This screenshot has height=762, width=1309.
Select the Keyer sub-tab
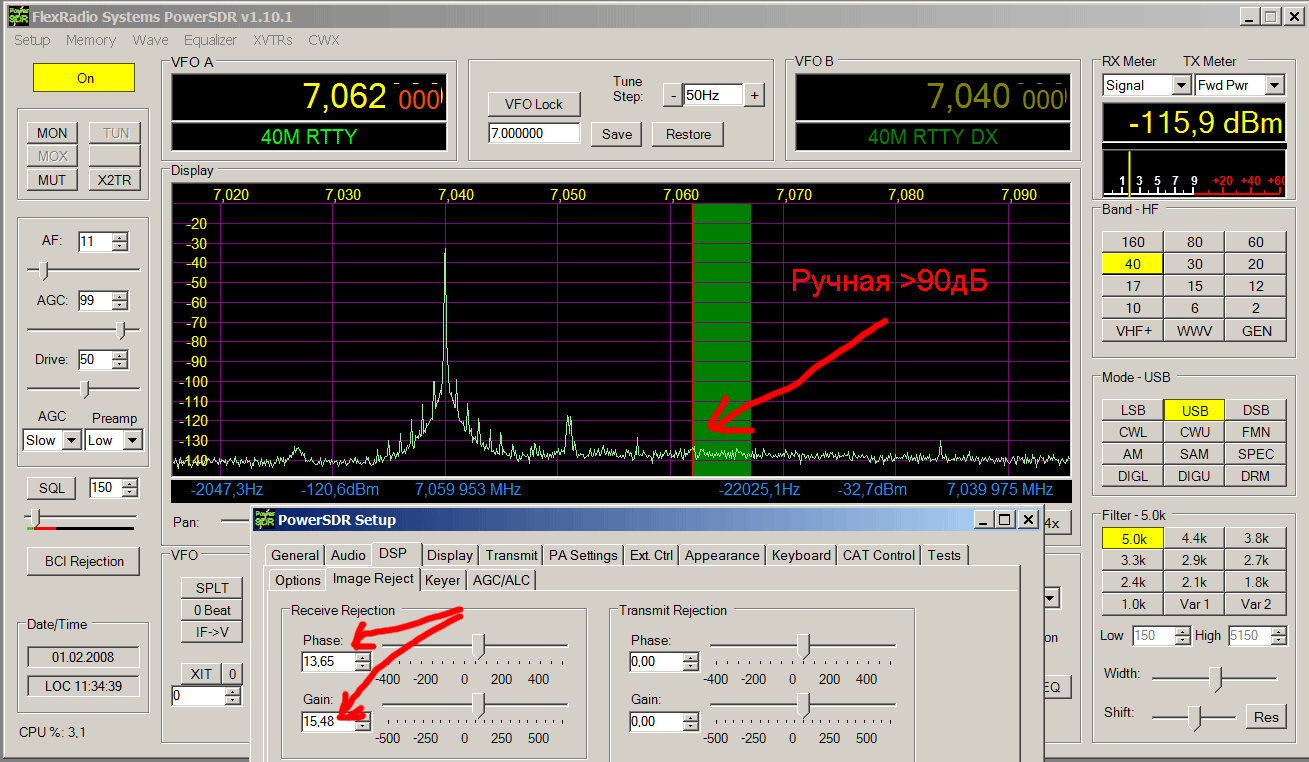coord(442,579)
